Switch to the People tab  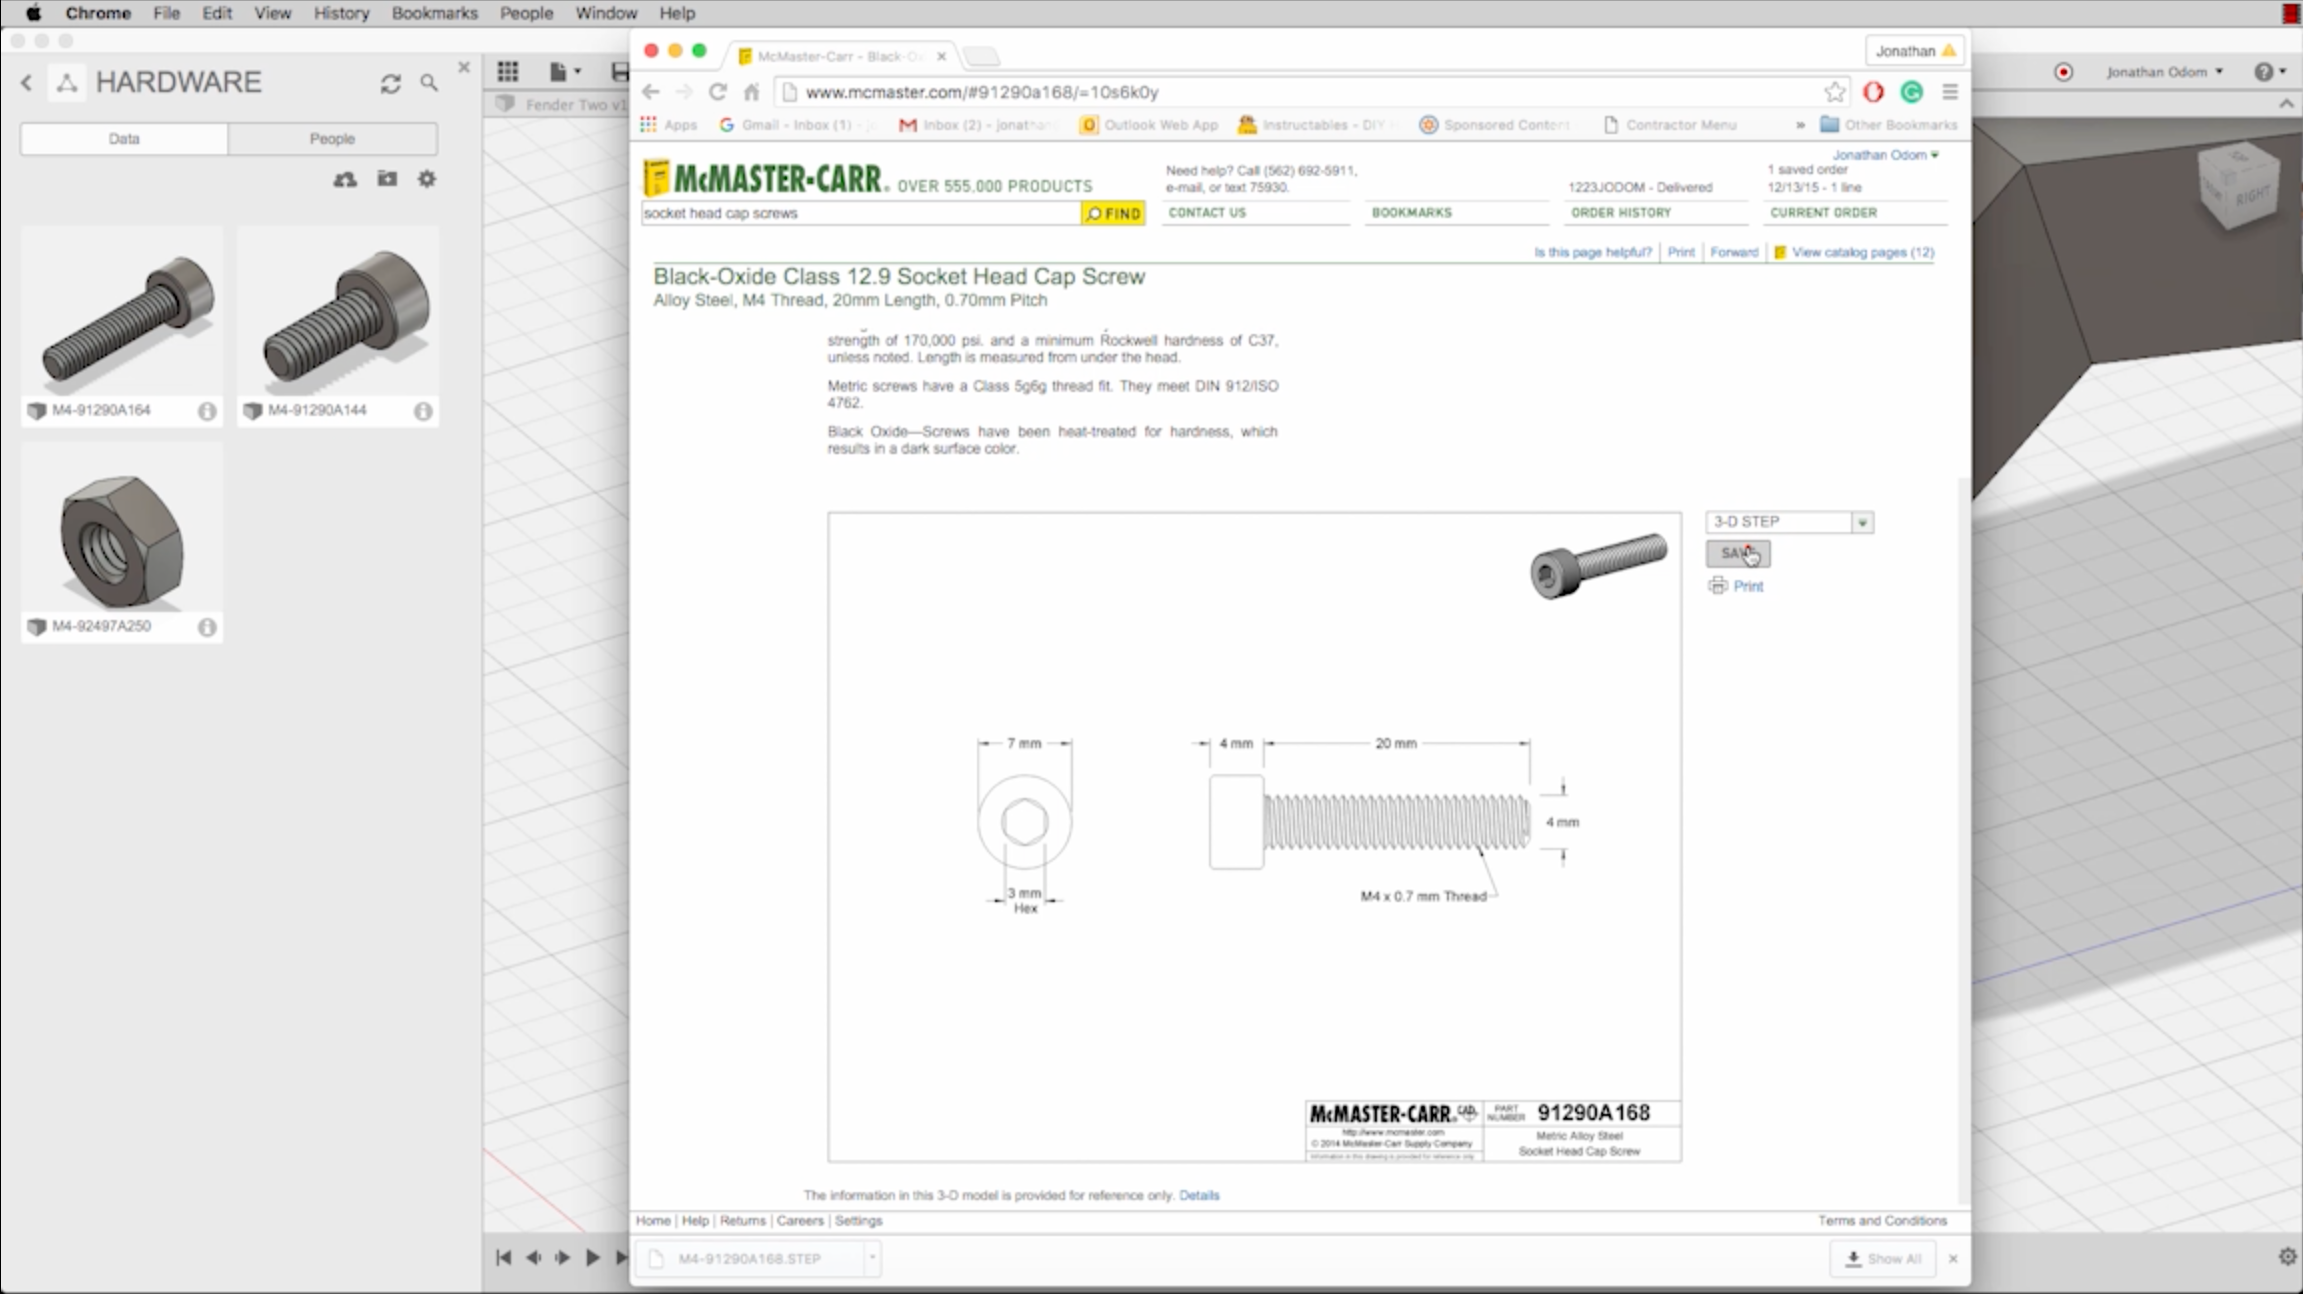click(332, 139)
